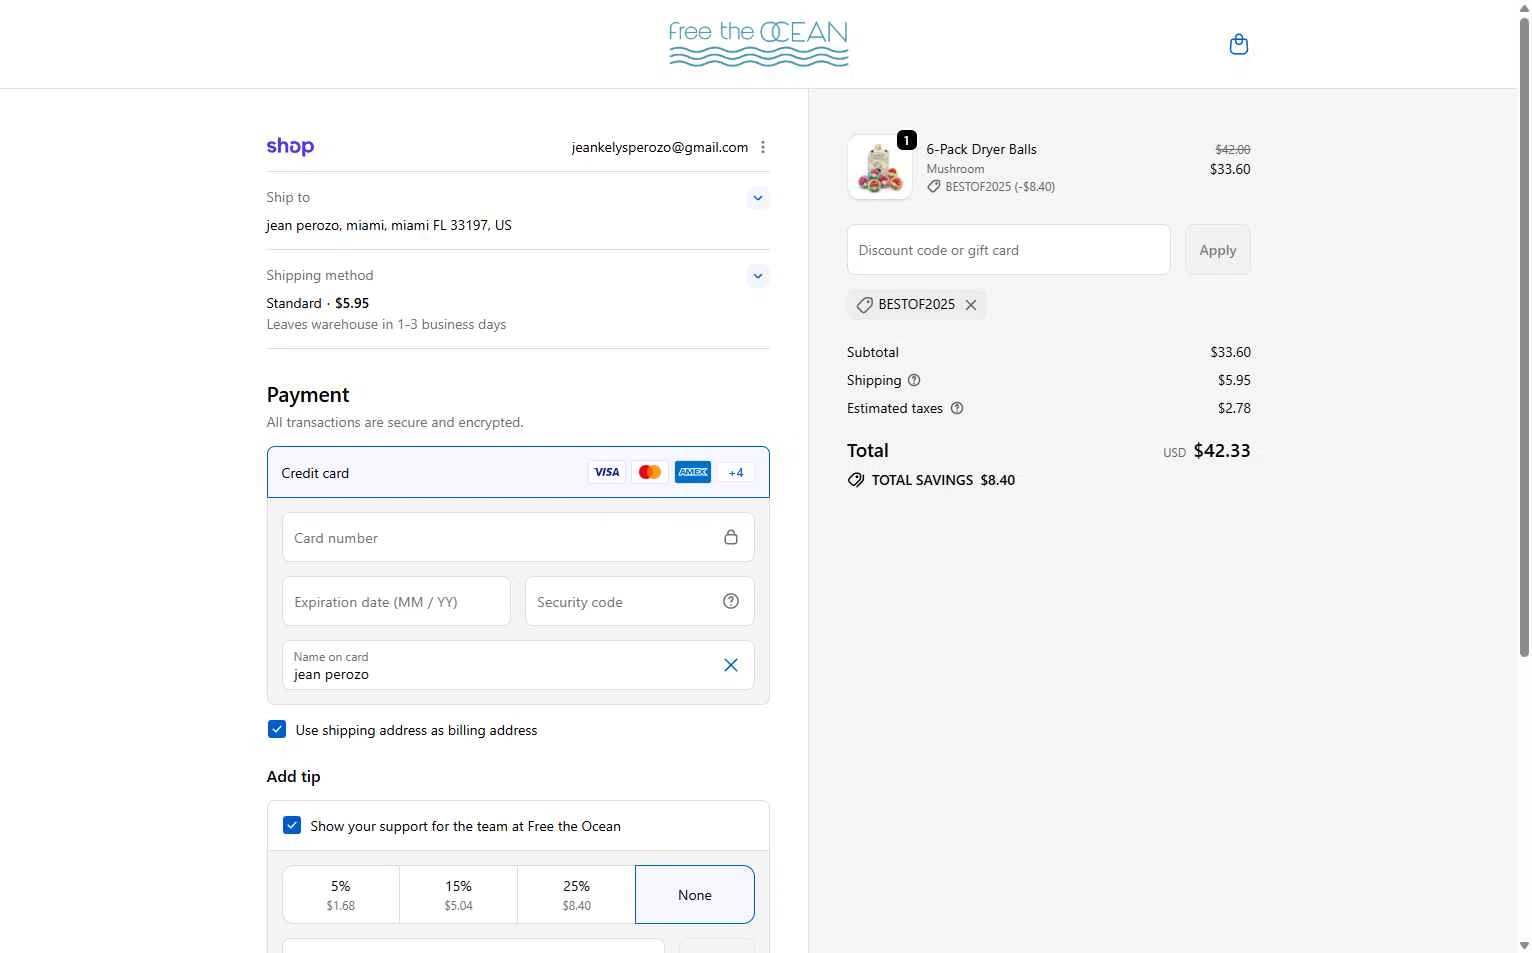Click the Shipping info help icon

914,380
